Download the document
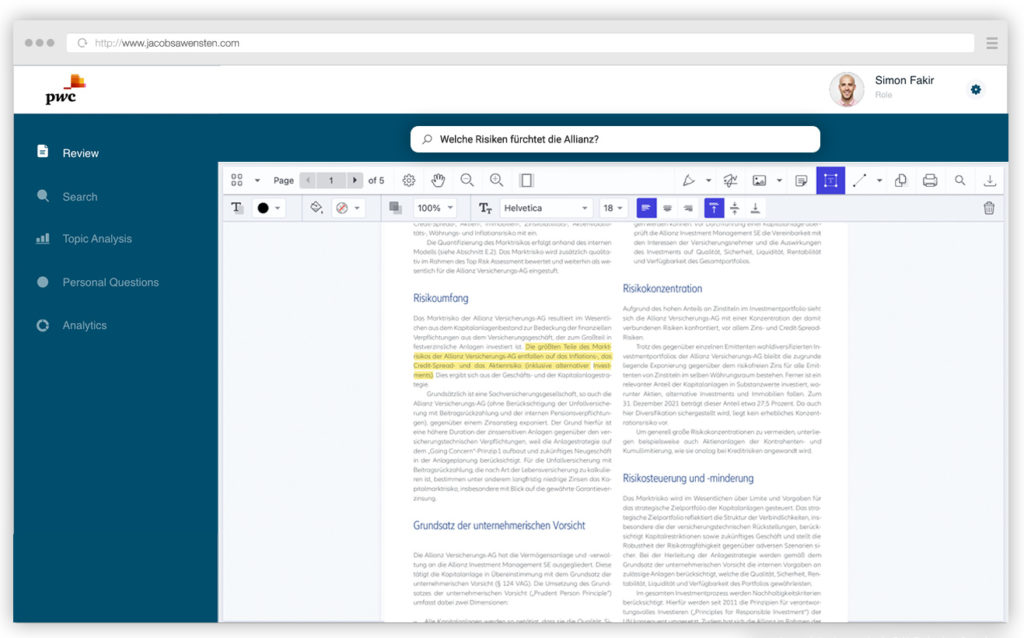The width and height of the screenshot is (1024, 638). [x=990, y=180]
